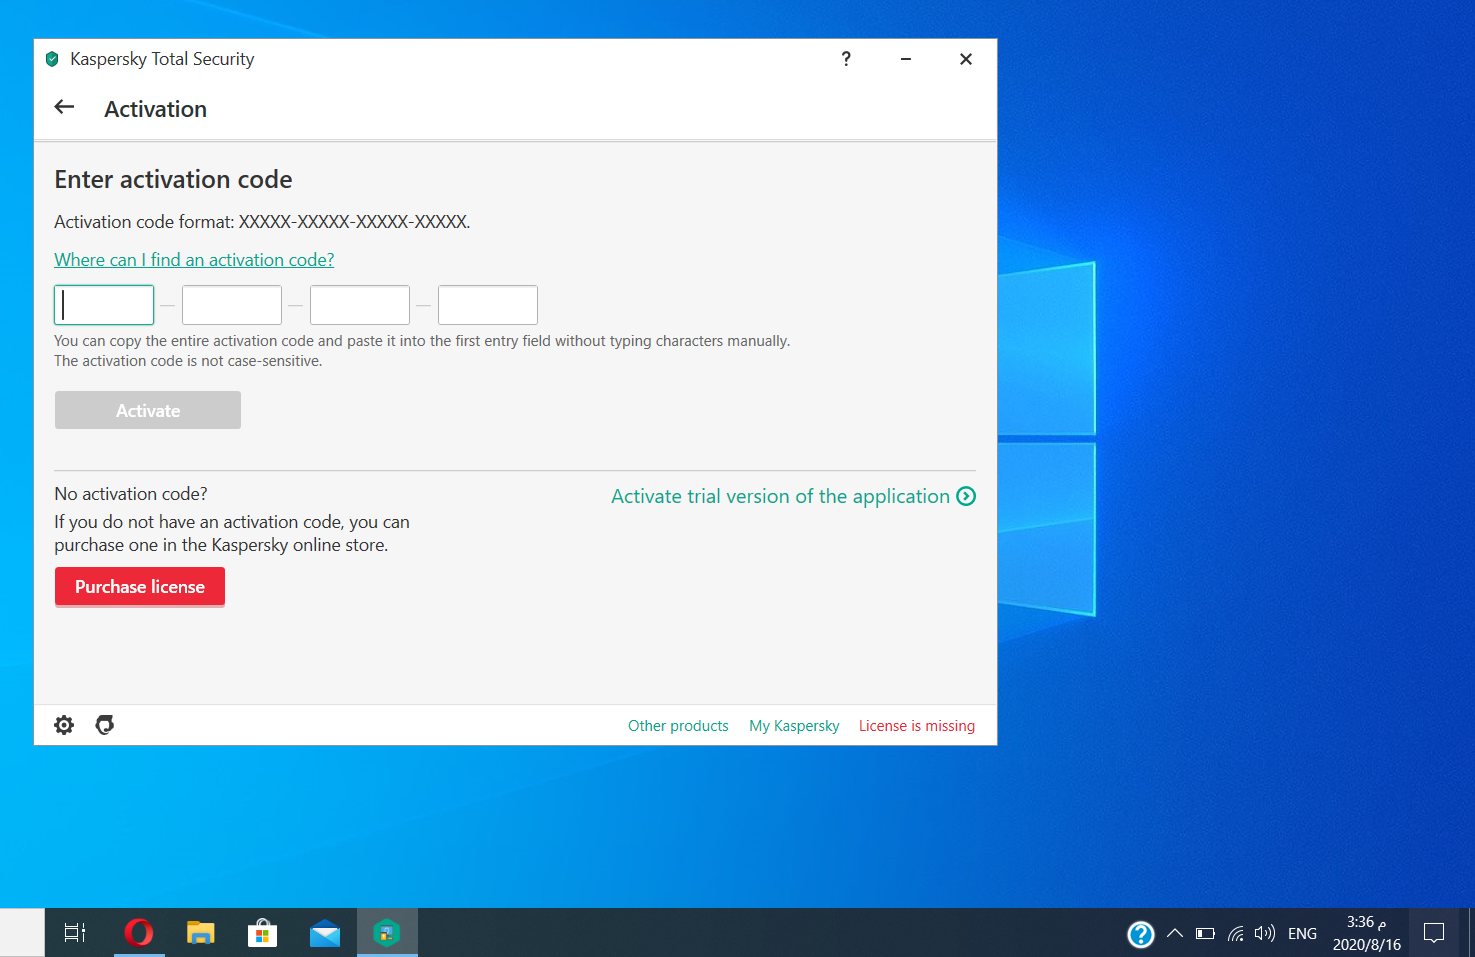Open 'Where can I find an activation code?' link
The image size is (1475, 957).
pyautogui.click(x=194, y=260)
